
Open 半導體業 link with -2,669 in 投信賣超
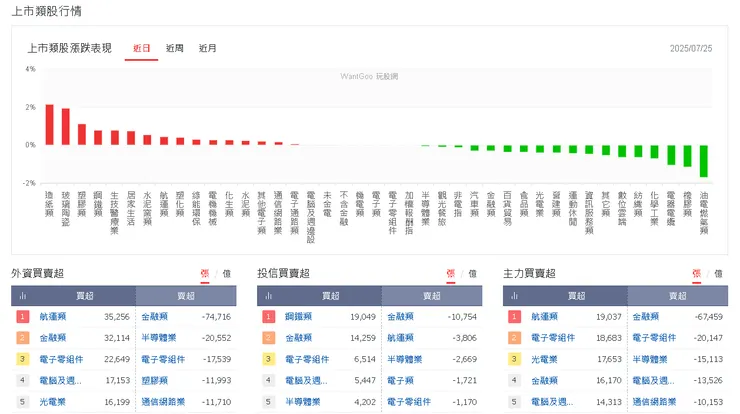(x=405, y=359)
